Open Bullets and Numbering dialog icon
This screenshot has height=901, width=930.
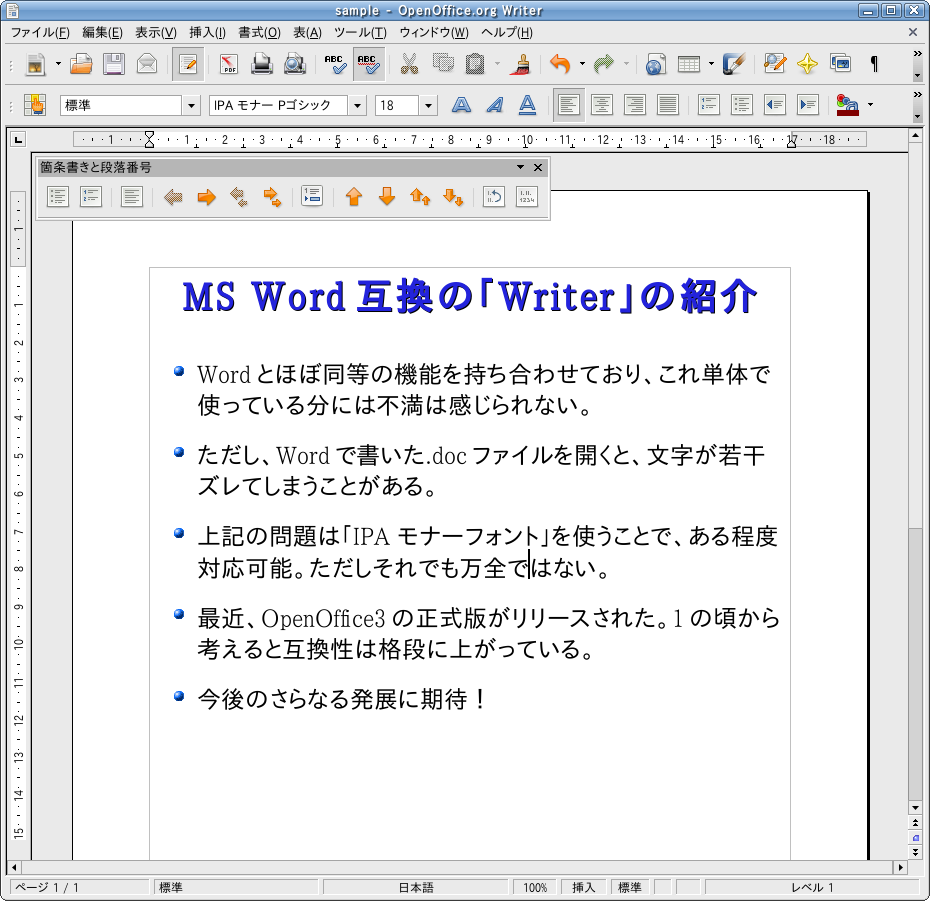pyautogui.click(x=527, y=197)
